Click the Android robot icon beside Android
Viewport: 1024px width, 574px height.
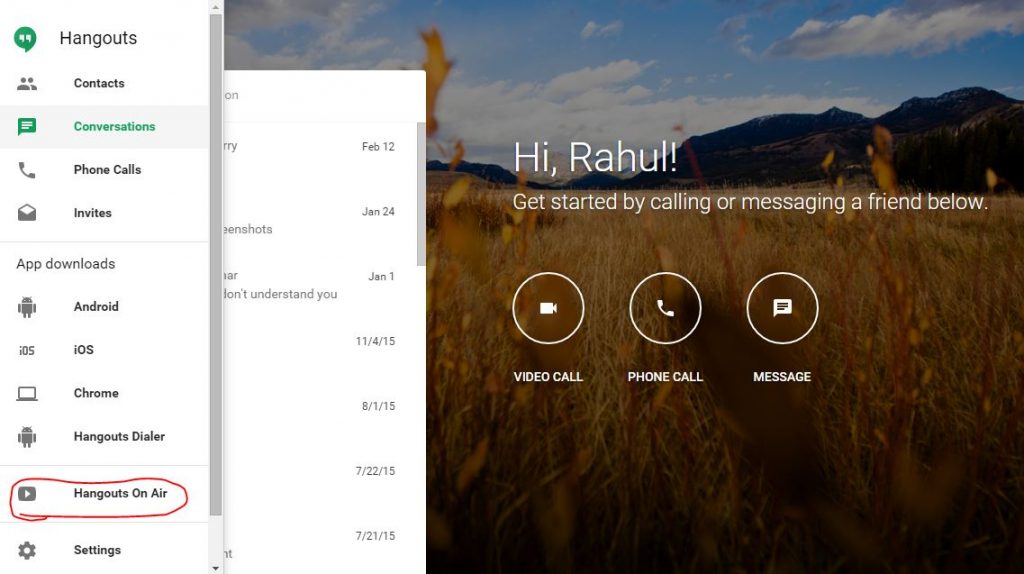pos(27,307)
